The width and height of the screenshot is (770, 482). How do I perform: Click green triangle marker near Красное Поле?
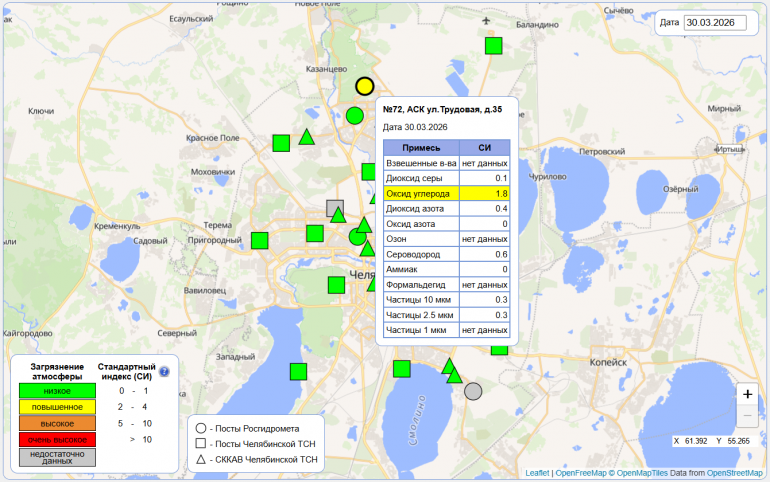point(307,138)
